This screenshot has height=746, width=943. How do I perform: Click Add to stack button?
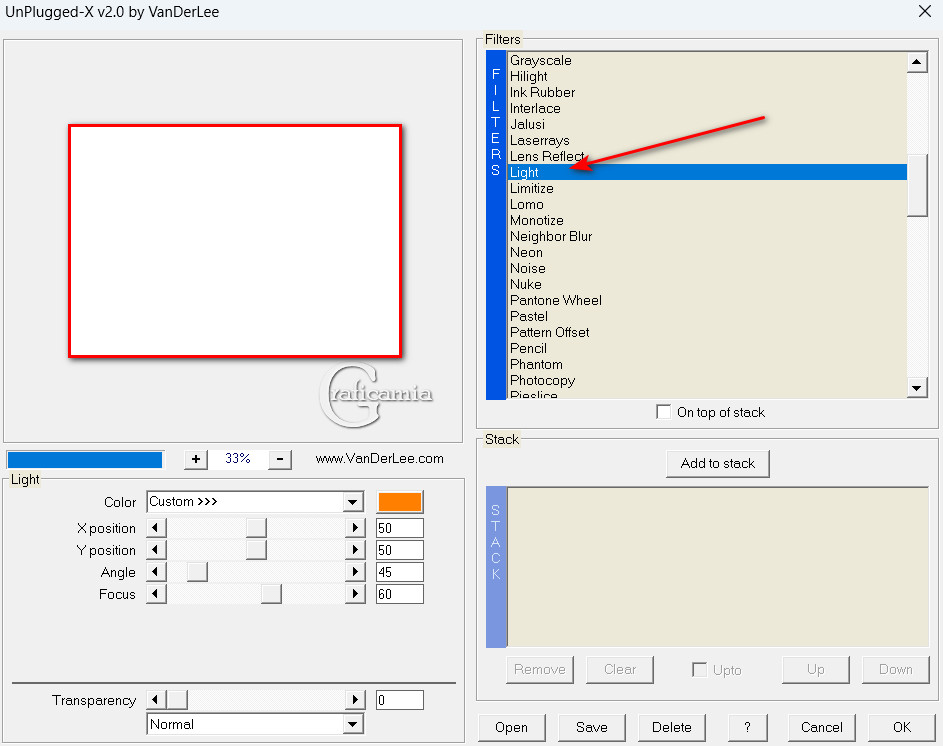[x=717, y=463]
